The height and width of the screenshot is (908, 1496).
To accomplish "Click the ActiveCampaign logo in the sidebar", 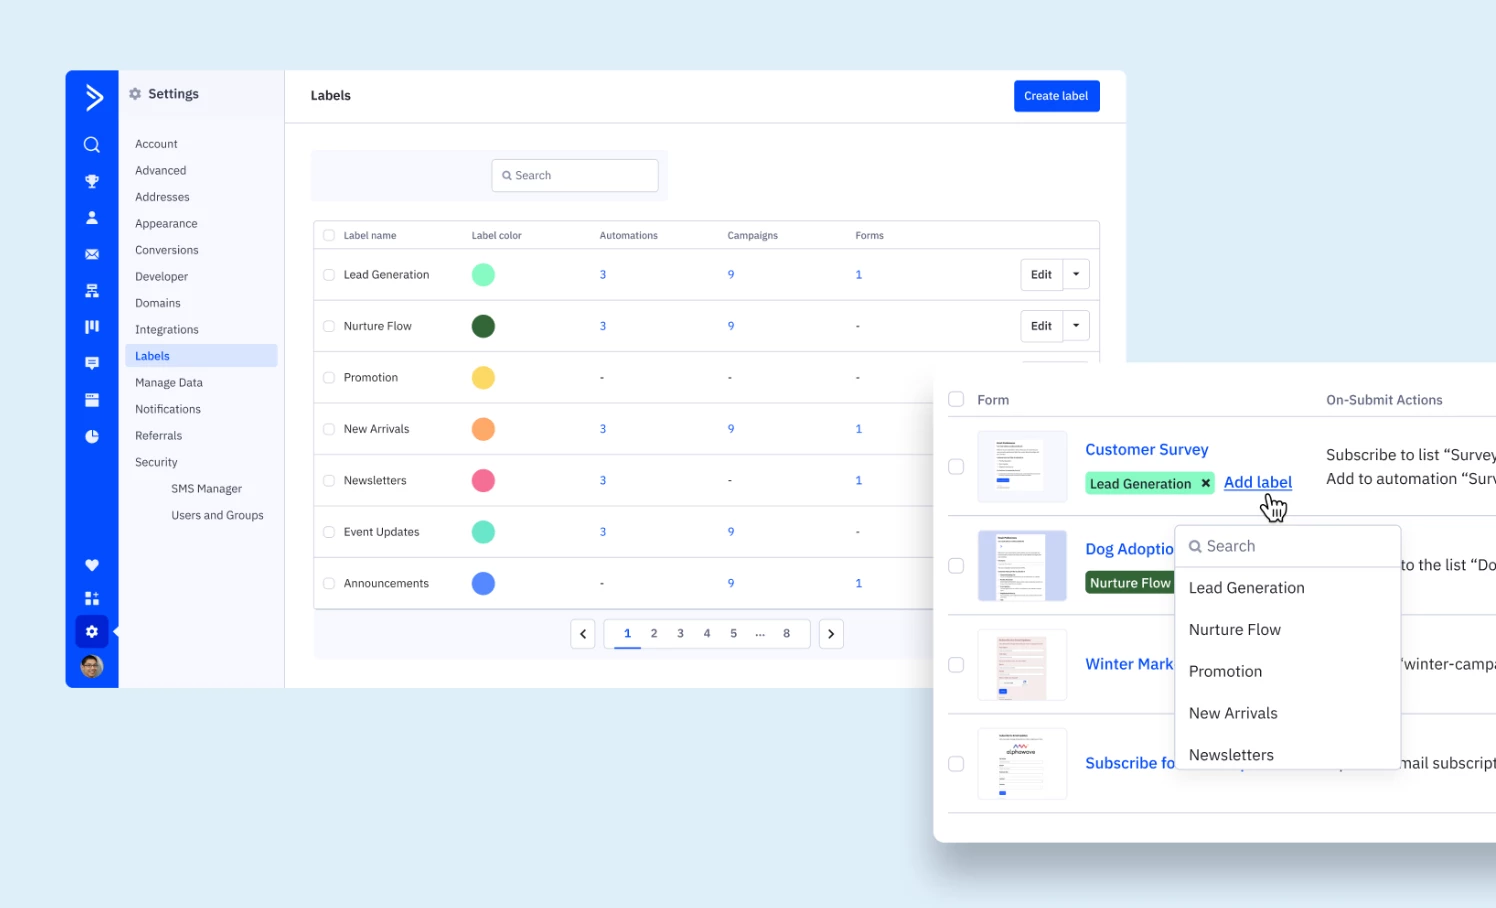I will pos(93,97).
